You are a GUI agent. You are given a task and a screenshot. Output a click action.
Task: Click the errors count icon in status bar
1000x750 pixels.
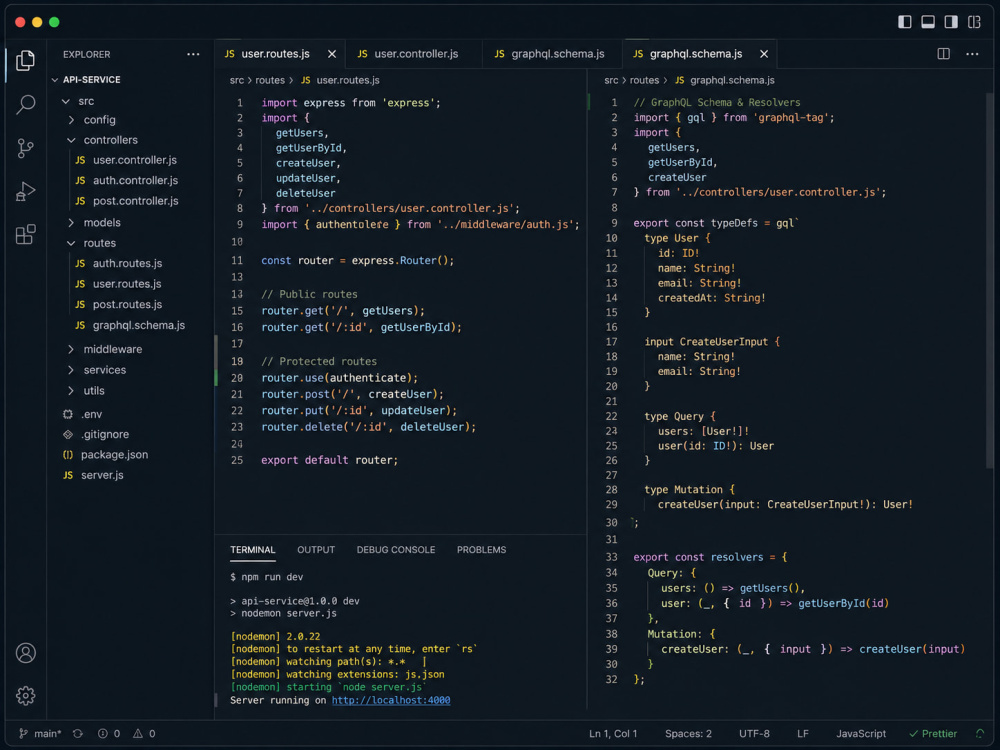[108, 733]
